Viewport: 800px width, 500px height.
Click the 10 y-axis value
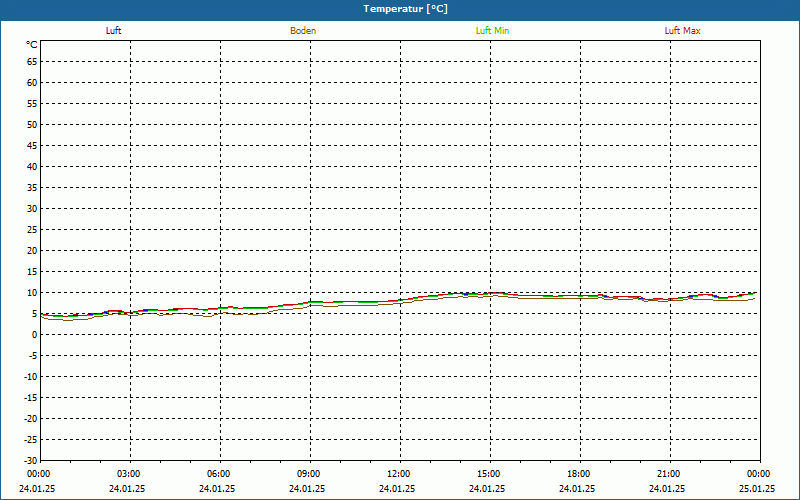32,293
